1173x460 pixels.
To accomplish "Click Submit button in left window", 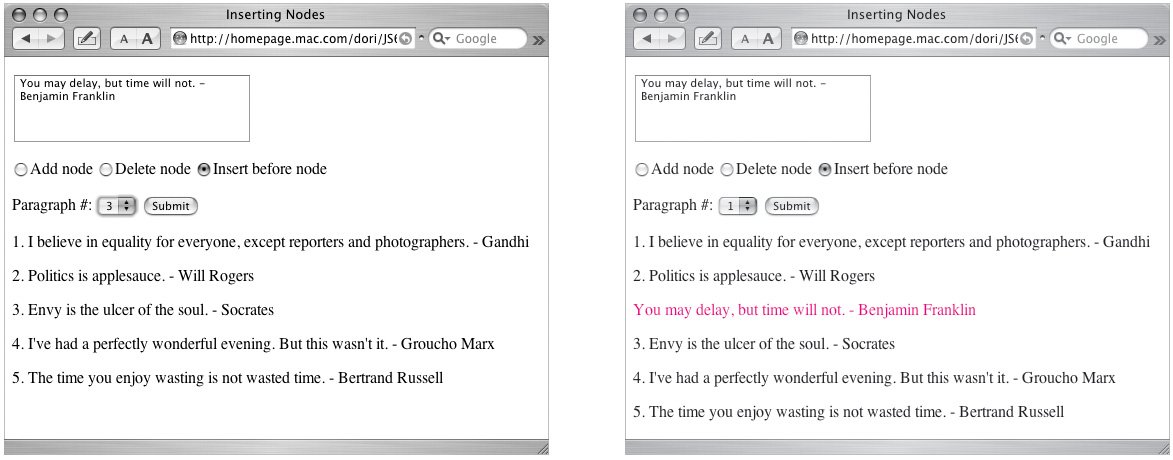I will click(x=171, y=206).
